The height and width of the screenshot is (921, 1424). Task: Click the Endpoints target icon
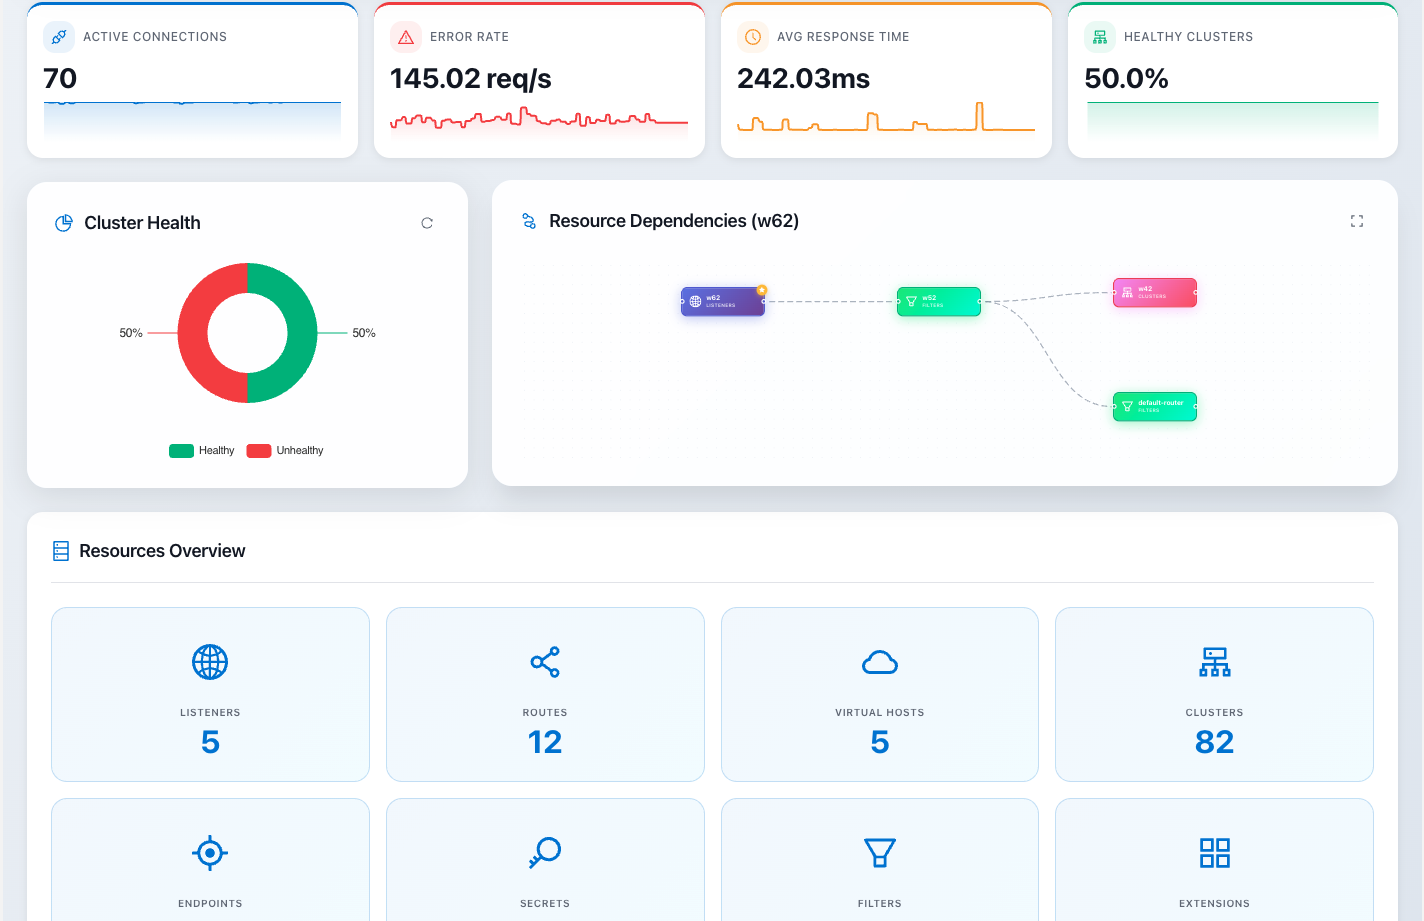point(210,852)
